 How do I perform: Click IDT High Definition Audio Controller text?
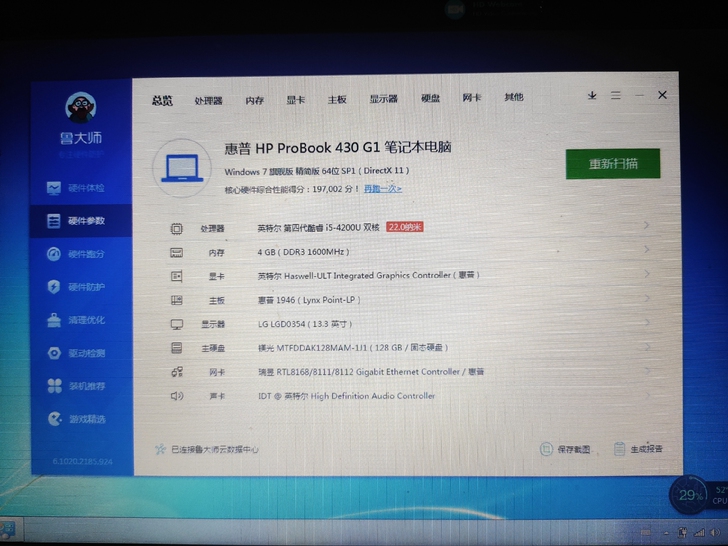[346, 396]
